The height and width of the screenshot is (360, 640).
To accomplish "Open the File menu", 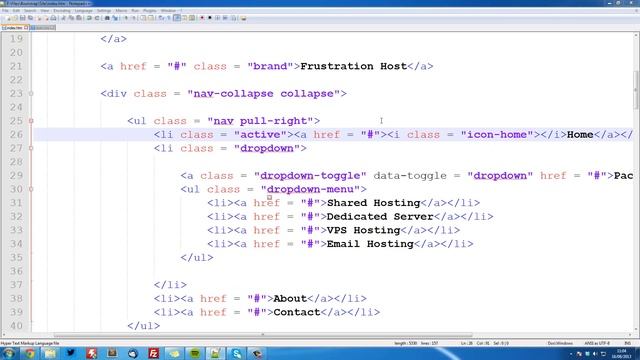I will pos(5,11).
